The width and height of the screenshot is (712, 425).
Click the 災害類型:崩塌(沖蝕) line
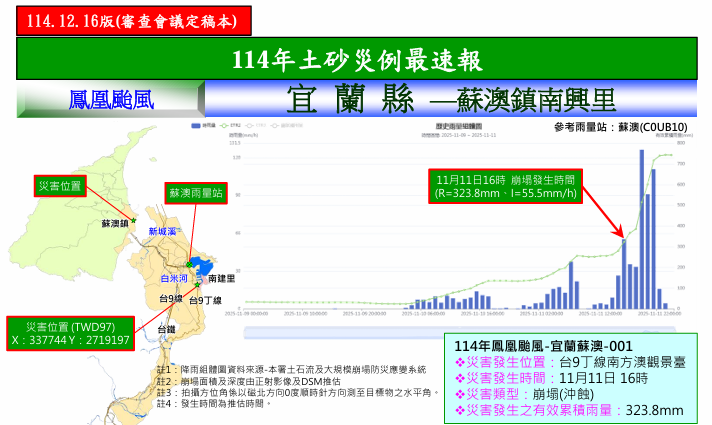524,394
